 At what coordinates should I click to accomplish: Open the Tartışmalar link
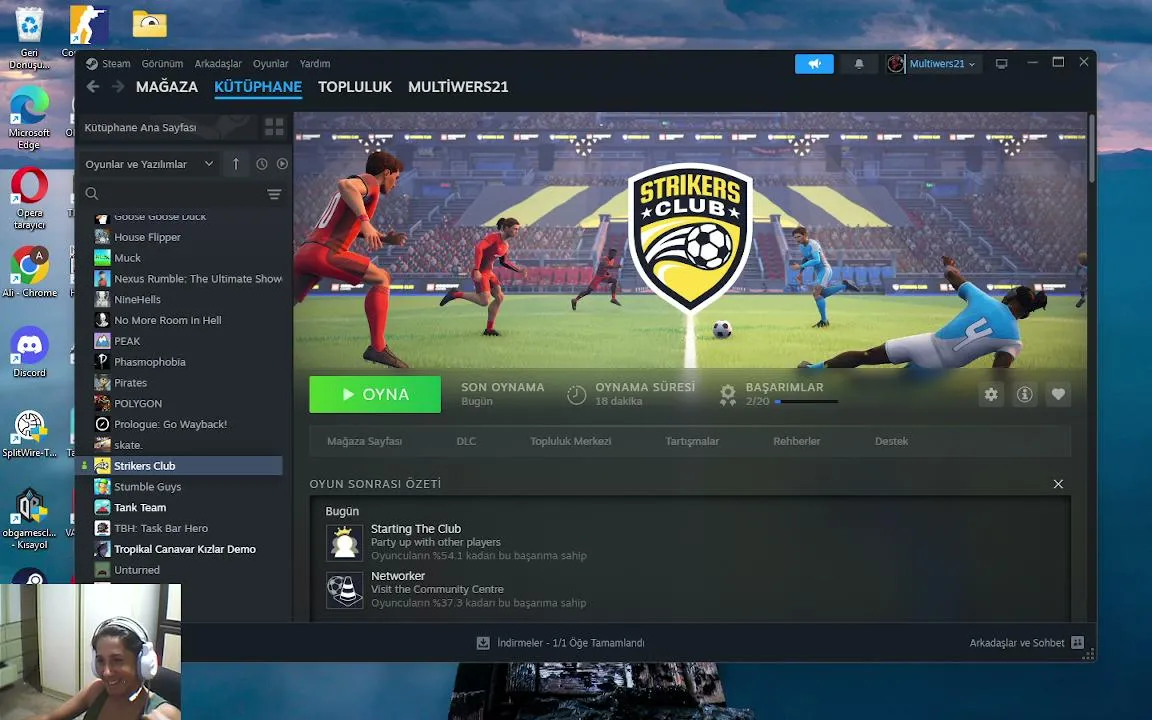692,442
